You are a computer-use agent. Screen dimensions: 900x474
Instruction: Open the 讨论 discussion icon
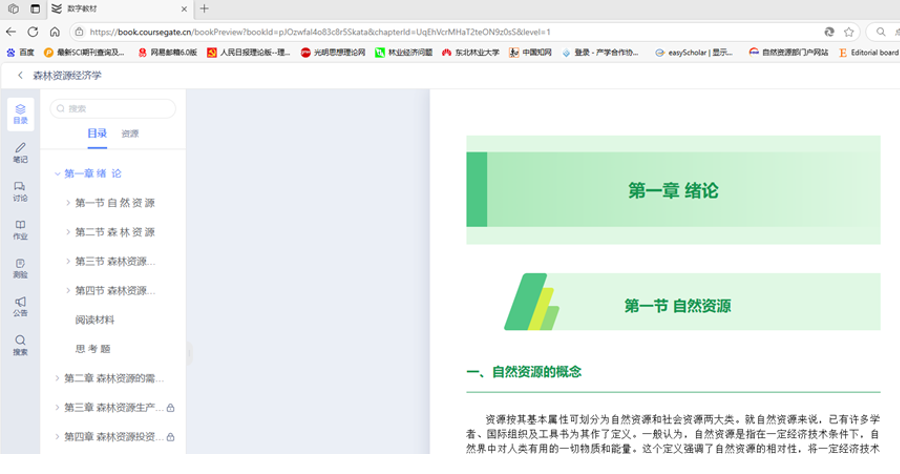coord(20,191)
